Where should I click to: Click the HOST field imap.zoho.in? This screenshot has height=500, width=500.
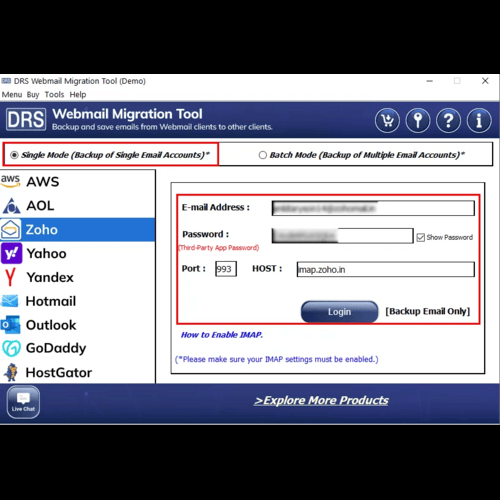pos(386,269)
